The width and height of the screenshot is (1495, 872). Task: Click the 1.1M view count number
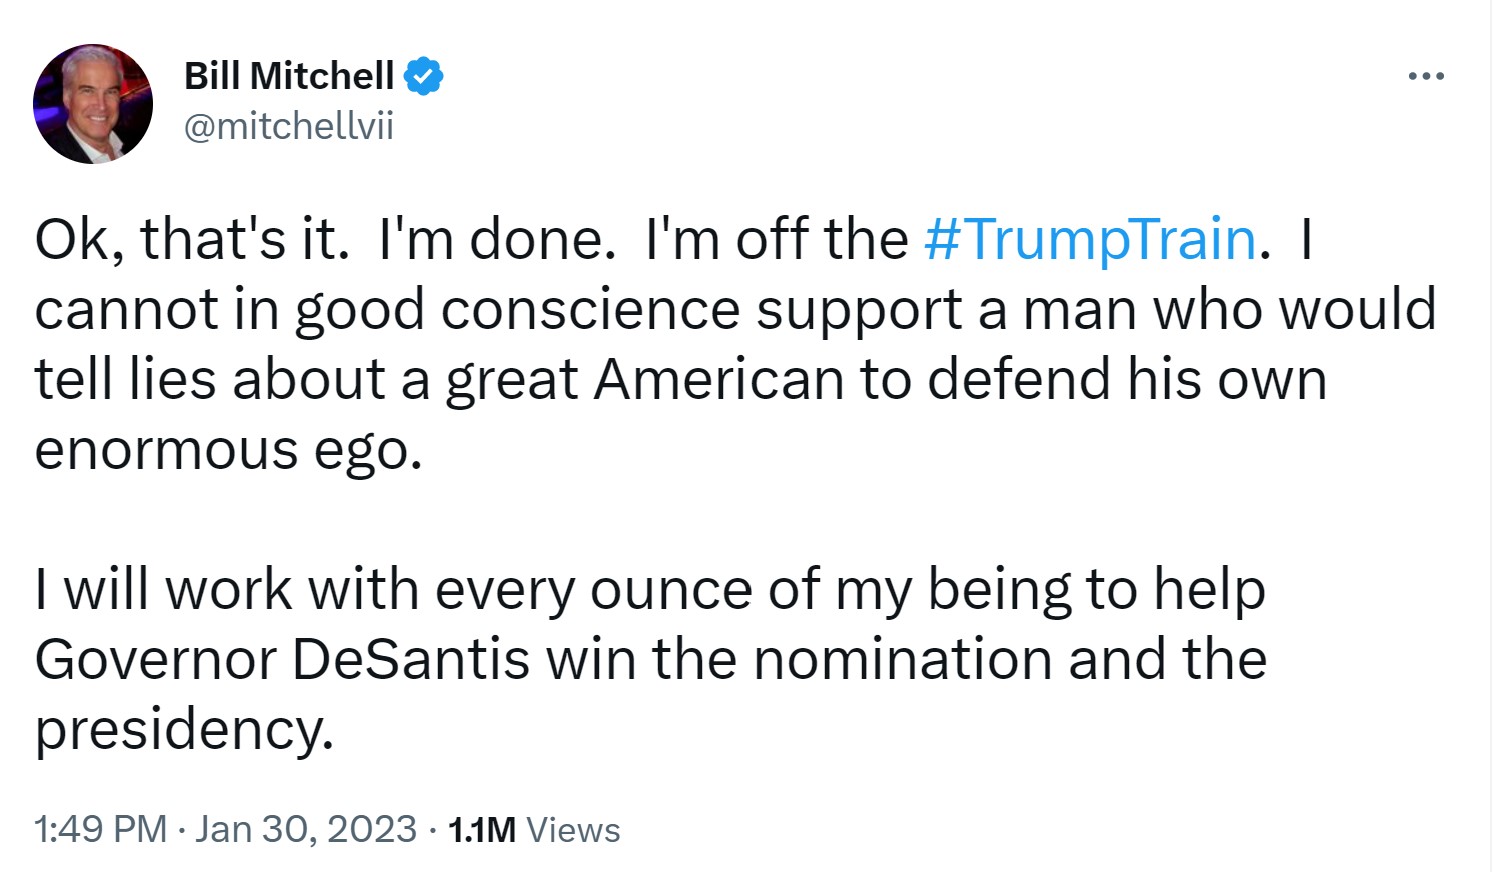click(x=482, y=829)
